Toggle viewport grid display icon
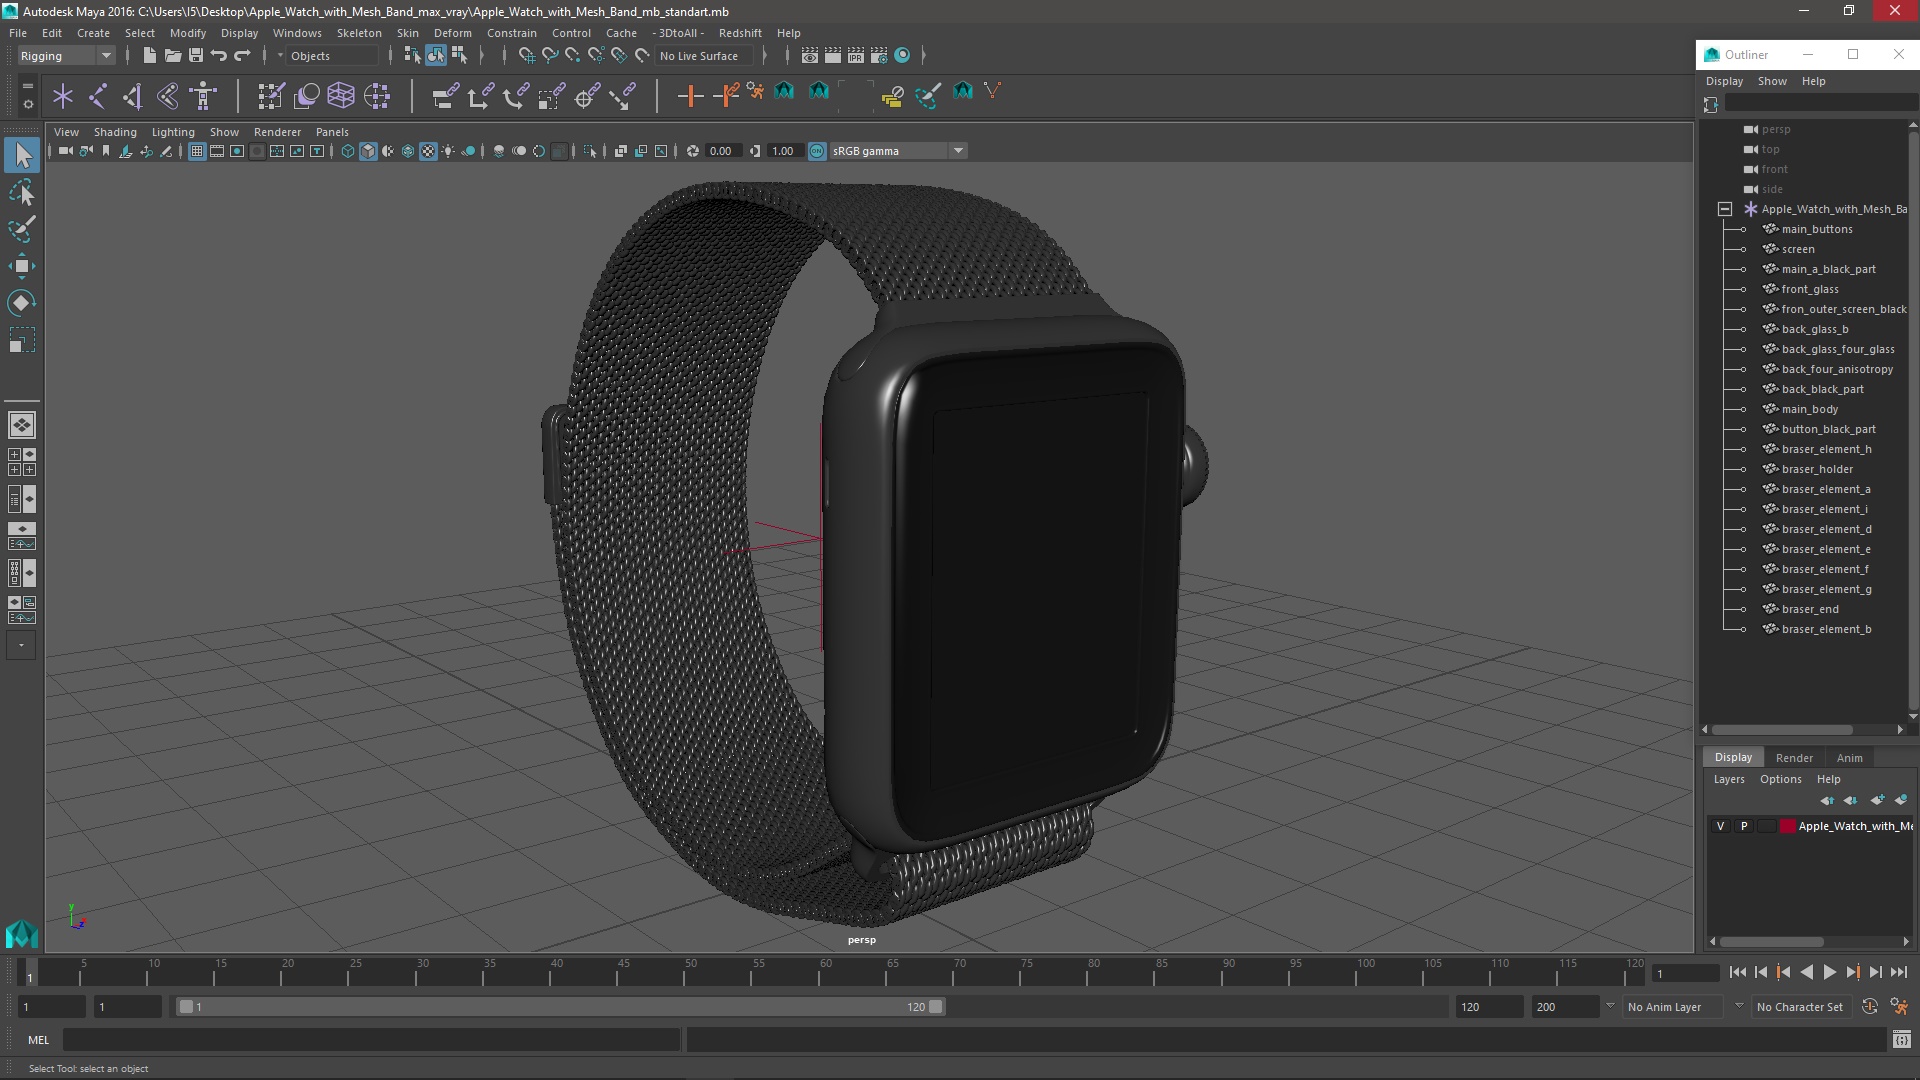Viewport: 1920px width, 1080px height. (197, 151)
